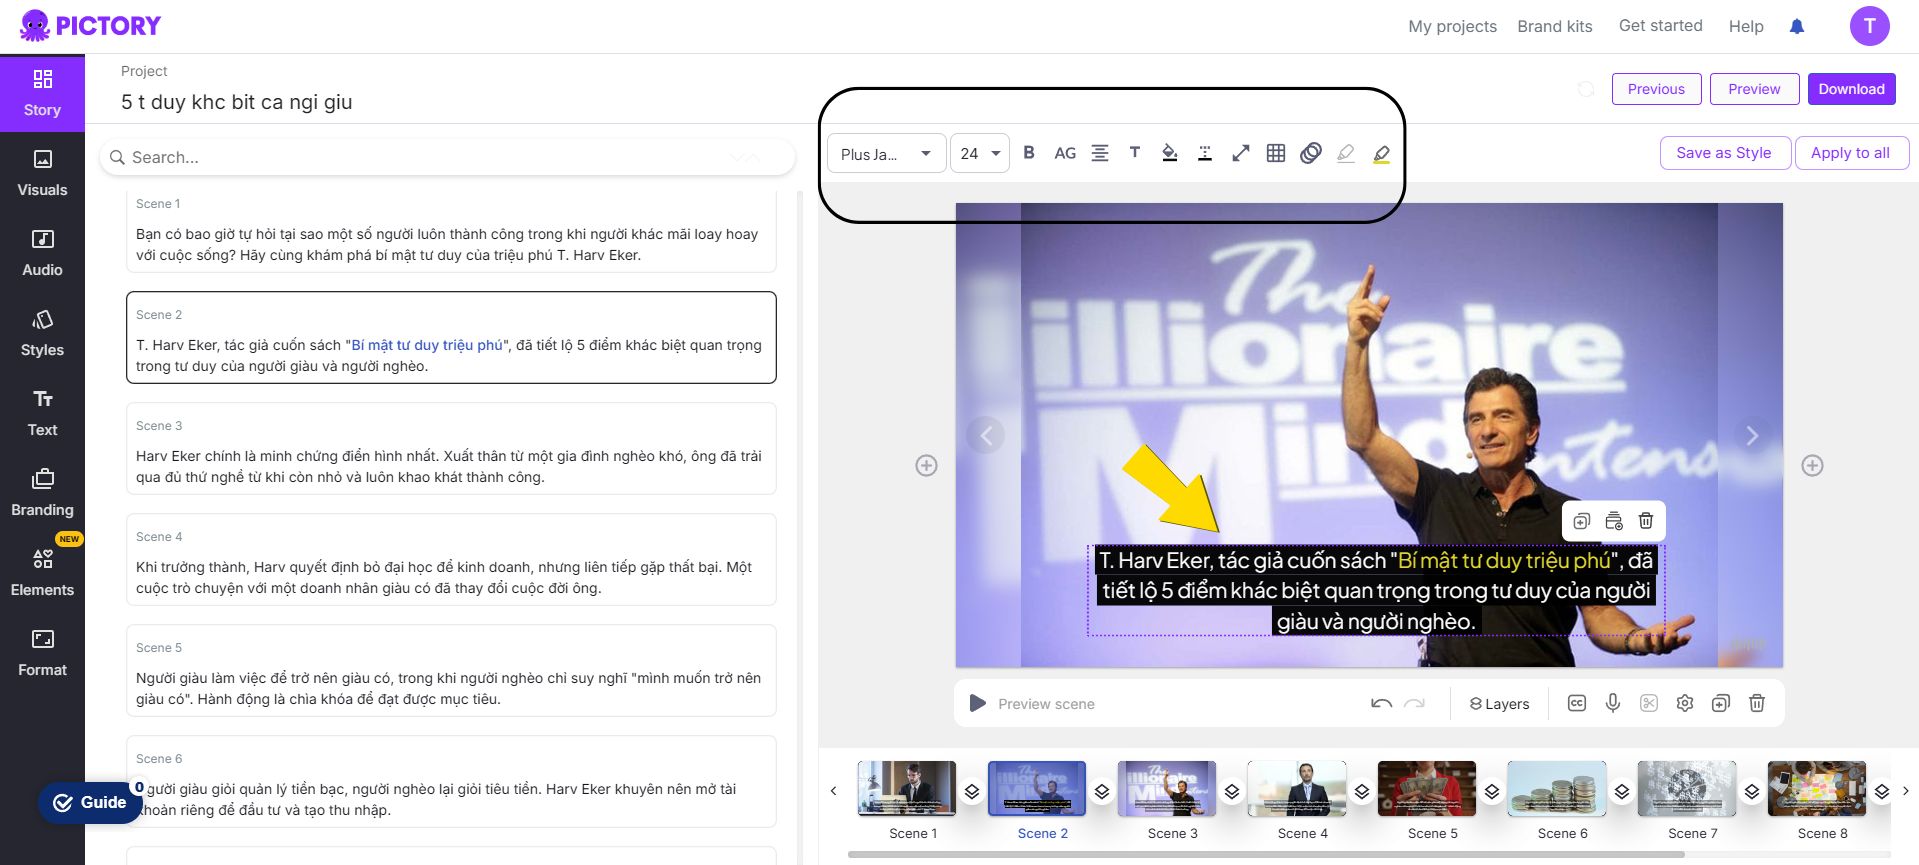Screen dimensions: 1919x865
Task: Click the Preview button
Action: [1755, 89]
